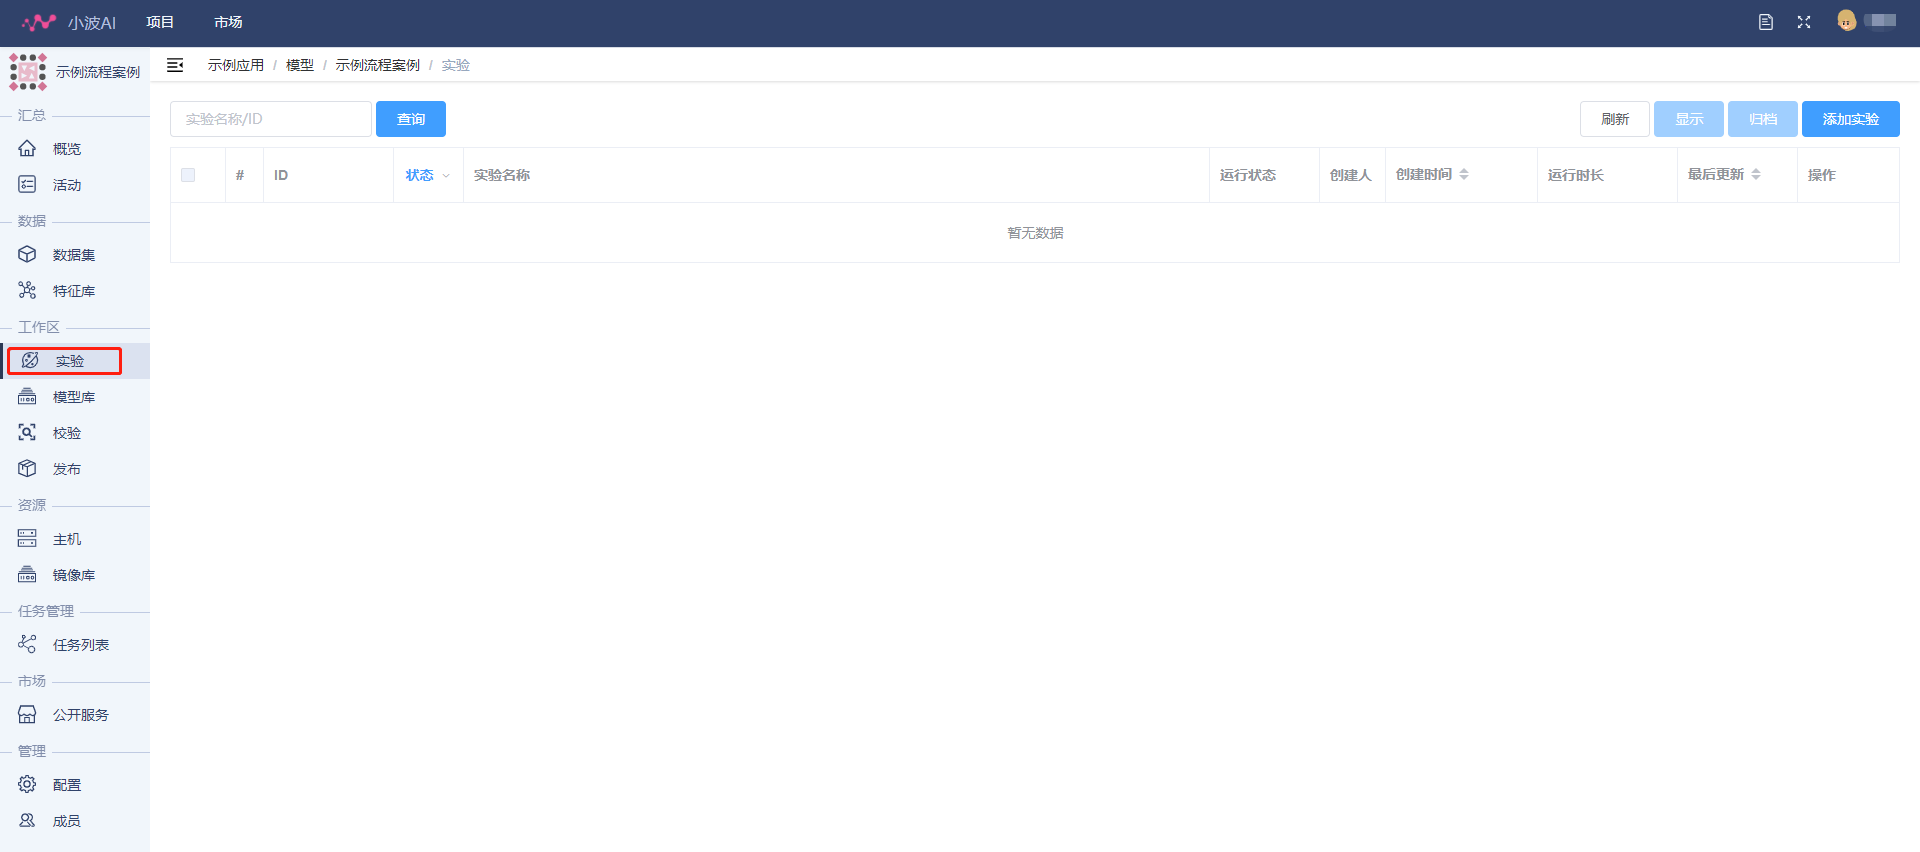
Task: Click the server icon beside 主机
Action: 27,538
